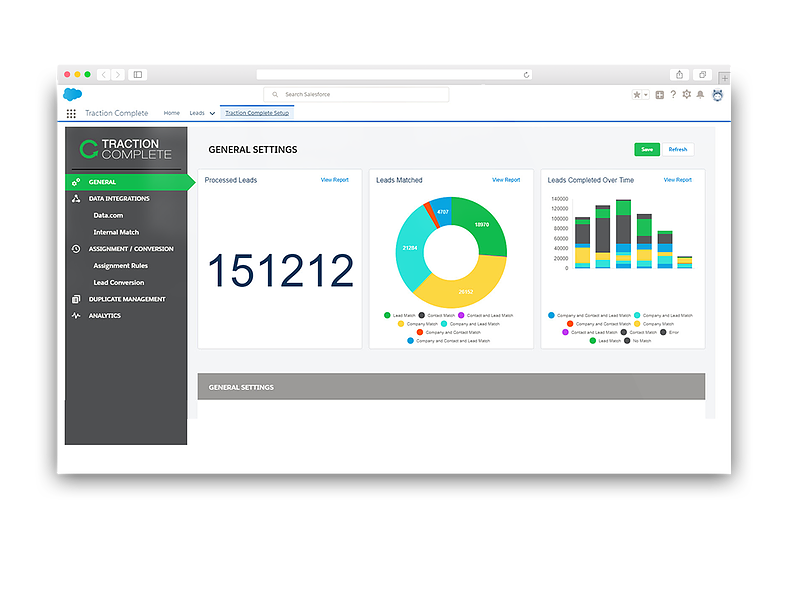
Task: Select DATA INTEGRATIONS in the sidebar
Action: 119,198
